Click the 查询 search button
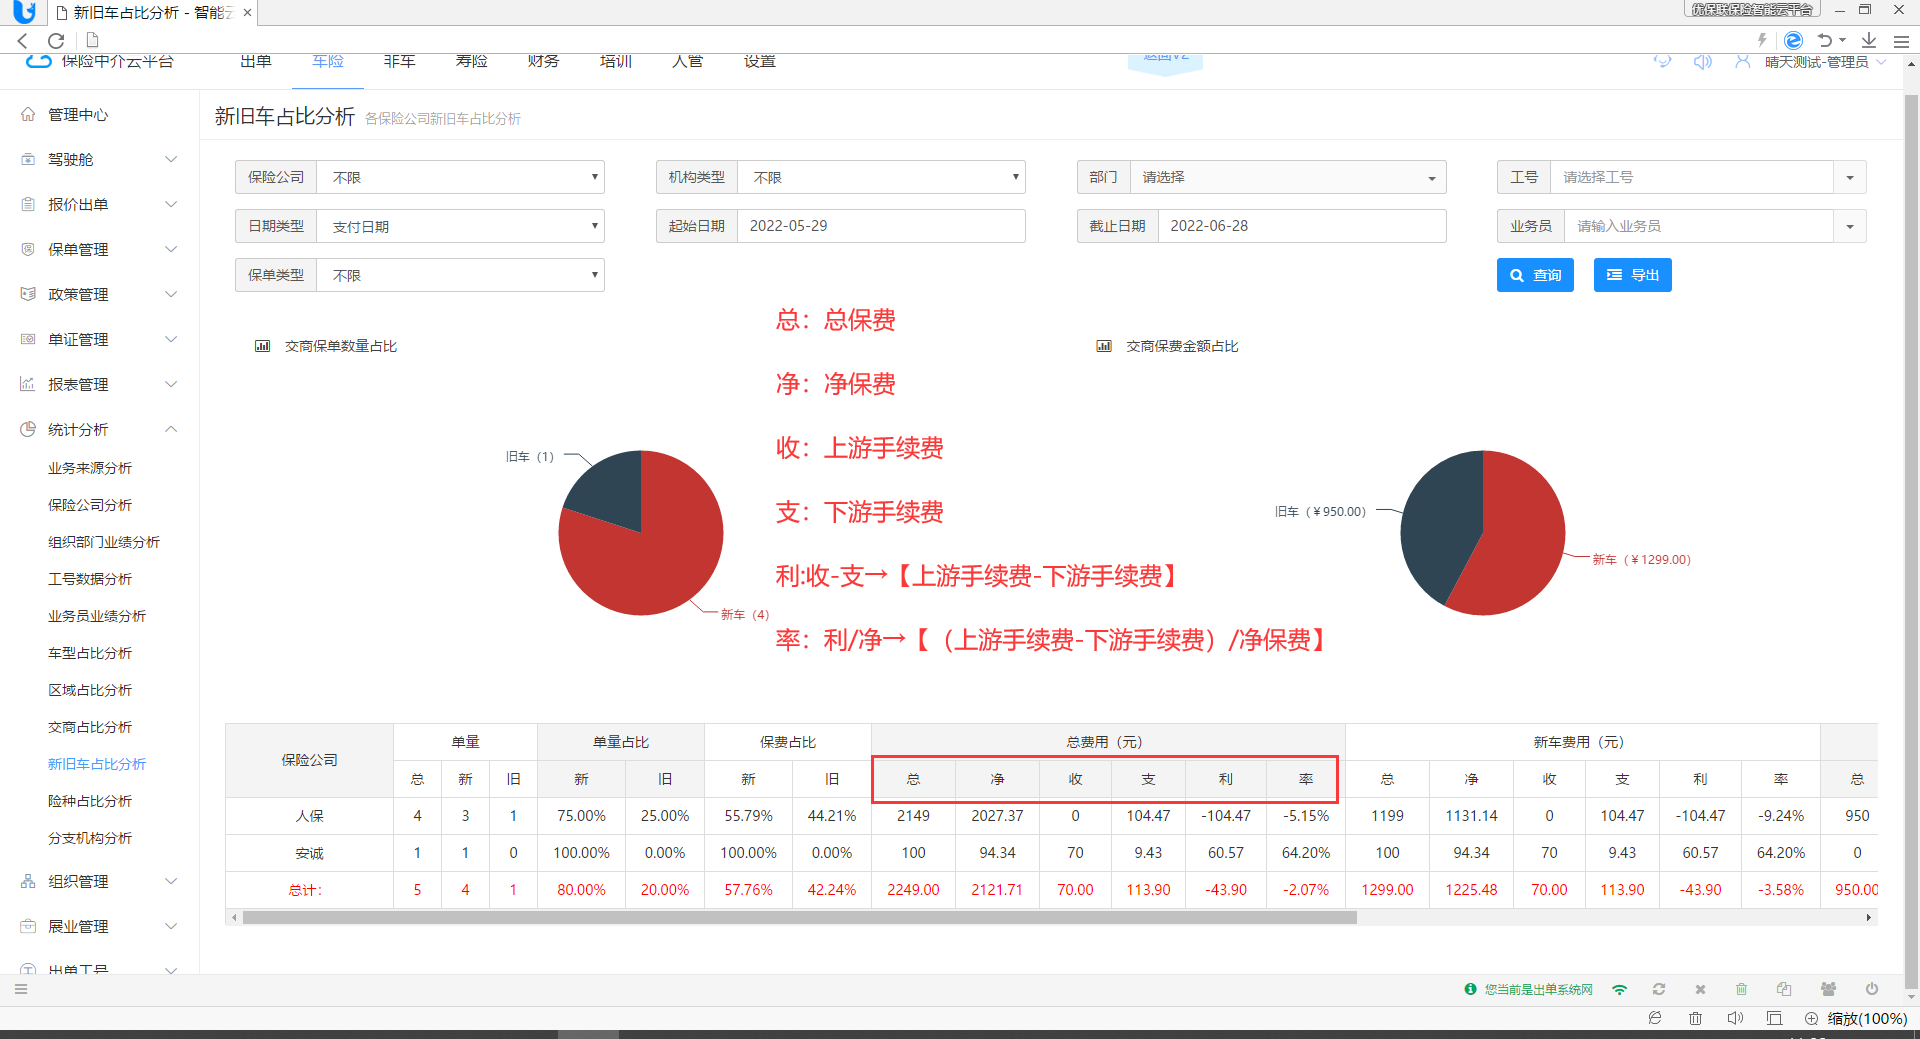Viewport: 1920px width, 1039px height. 1535,275
